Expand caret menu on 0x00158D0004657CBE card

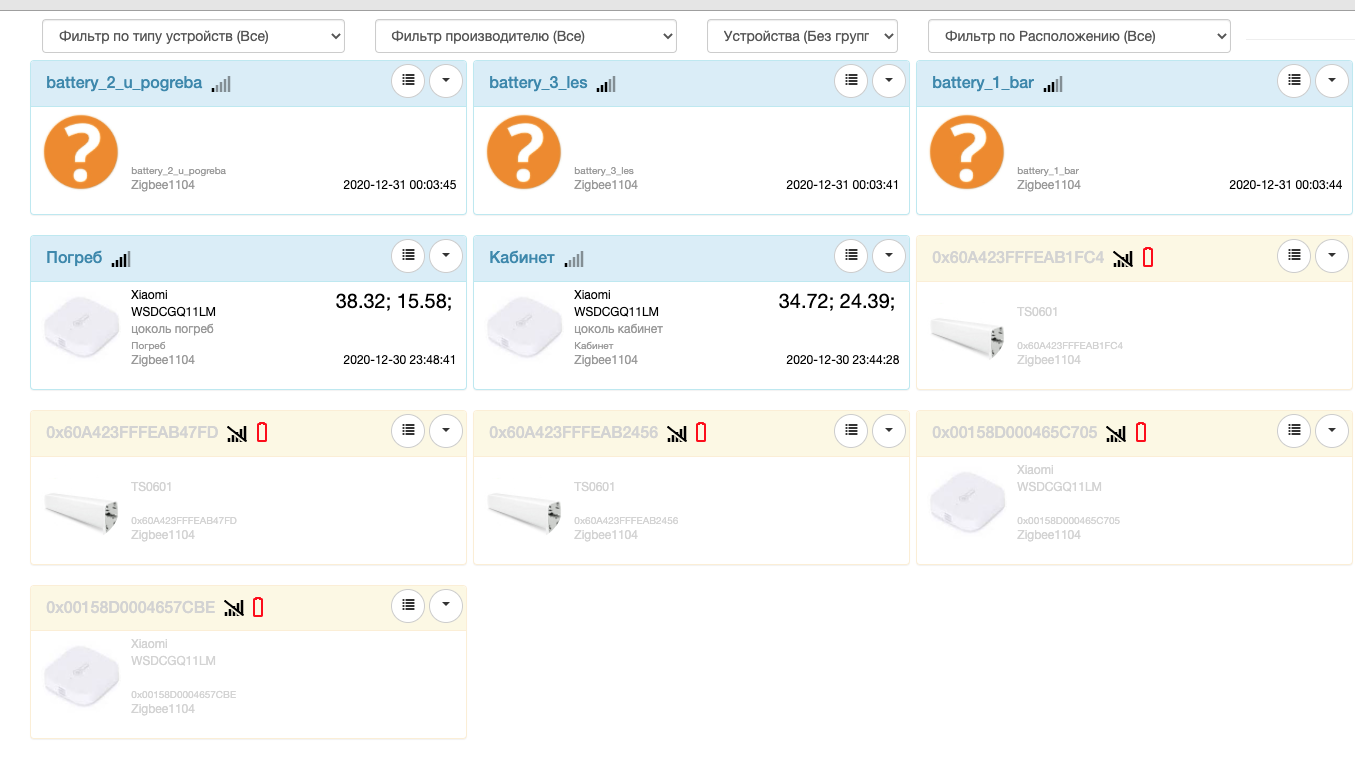[446, 605]
